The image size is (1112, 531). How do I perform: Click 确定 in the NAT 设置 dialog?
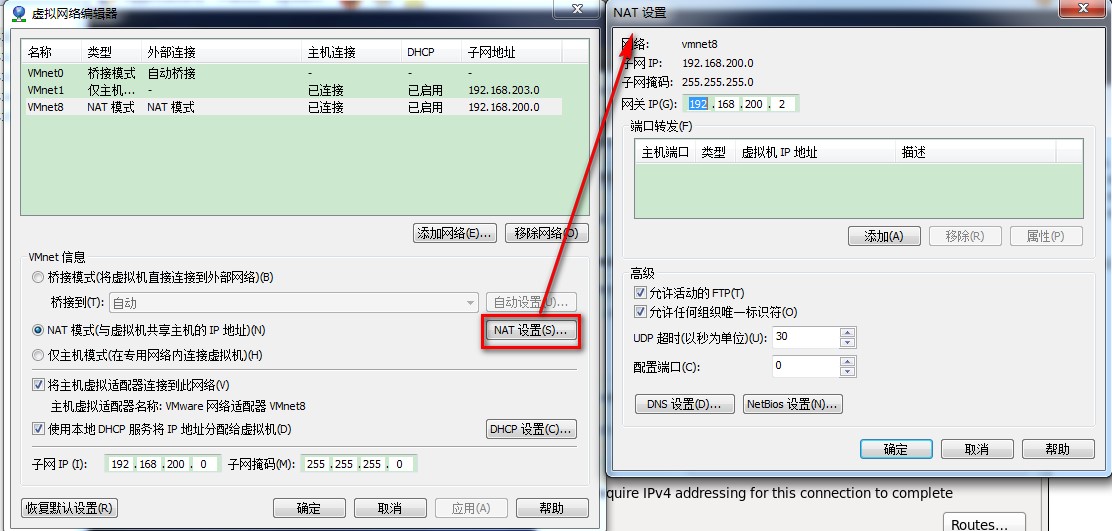point(896,449)
